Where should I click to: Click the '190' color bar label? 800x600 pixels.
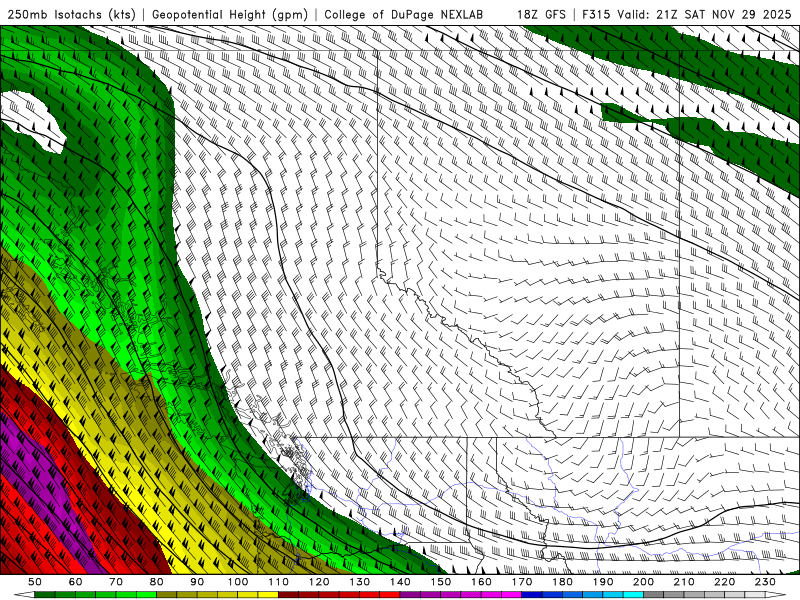tap(603, 582)
